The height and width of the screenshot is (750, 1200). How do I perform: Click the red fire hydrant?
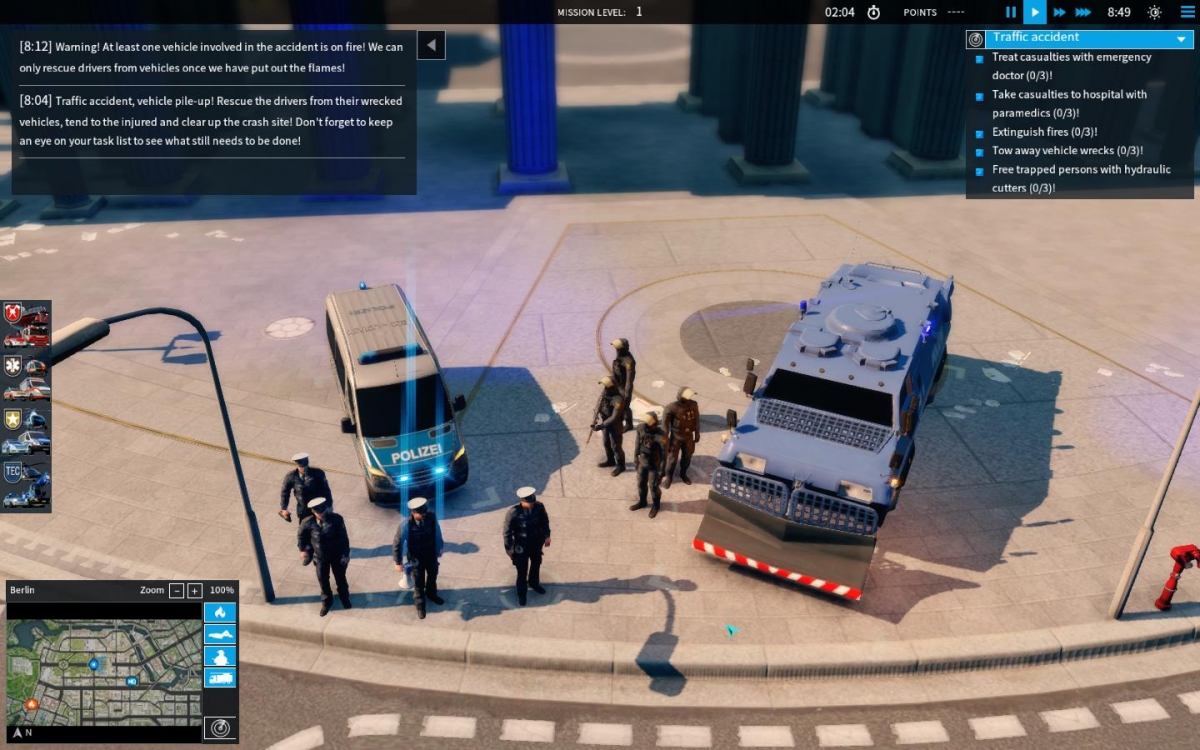click(x=1179, y=576)
